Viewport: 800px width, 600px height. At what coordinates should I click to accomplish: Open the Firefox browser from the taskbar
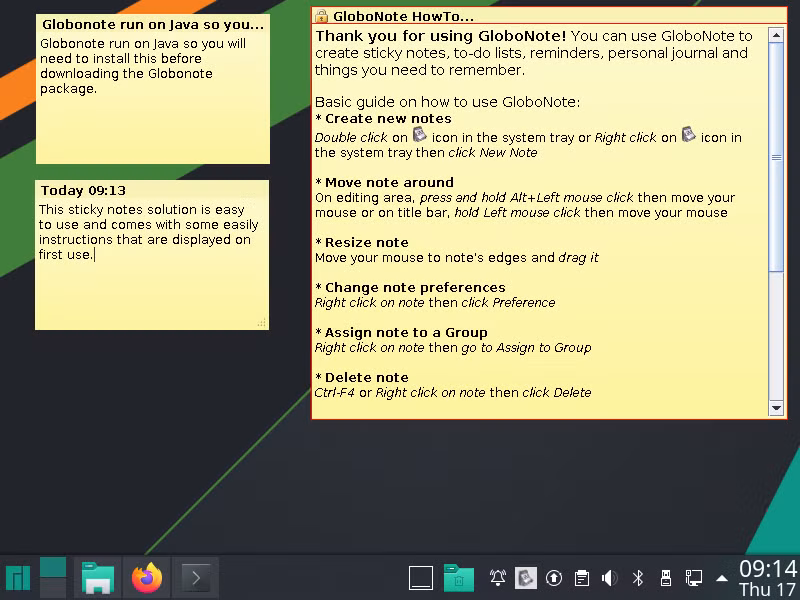[x=147, y=578]
